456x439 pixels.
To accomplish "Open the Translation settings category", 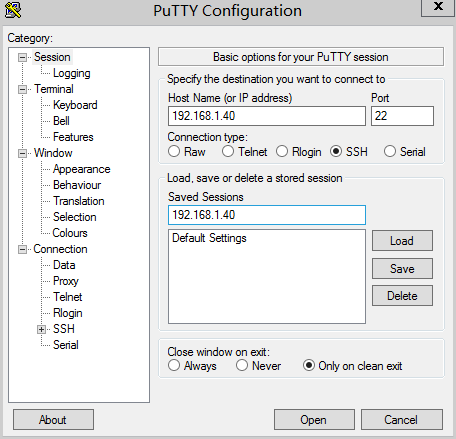I will point(79,201).
